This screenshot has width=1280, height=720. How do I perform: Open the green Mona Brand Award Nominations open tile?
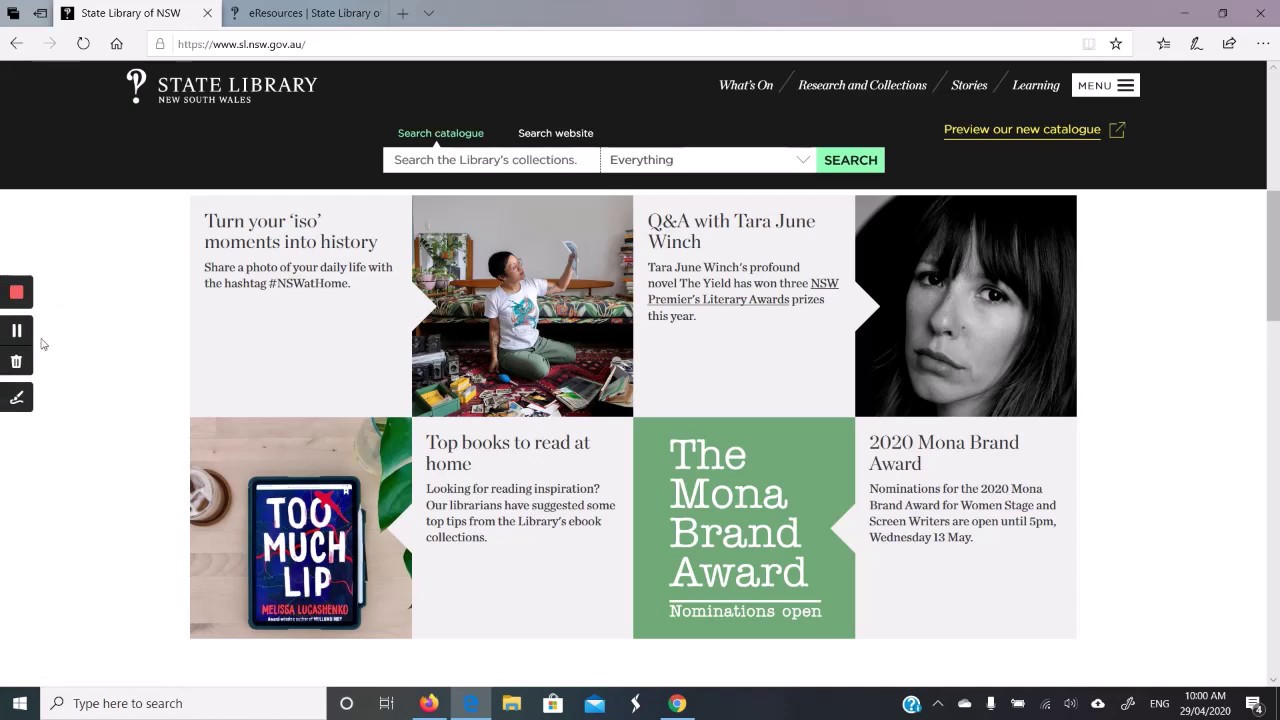tap(744, 528)
